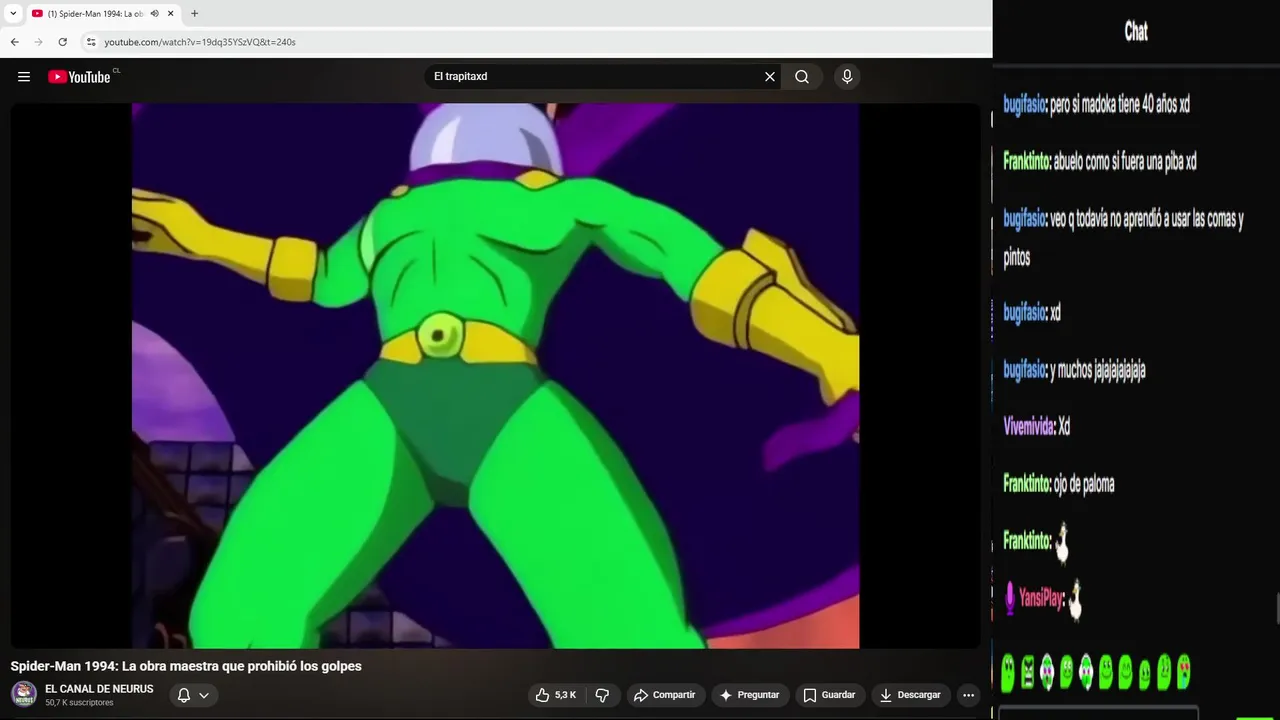
Task: Close the Spider-Man 1994 tab
Action: pos(171,14)
